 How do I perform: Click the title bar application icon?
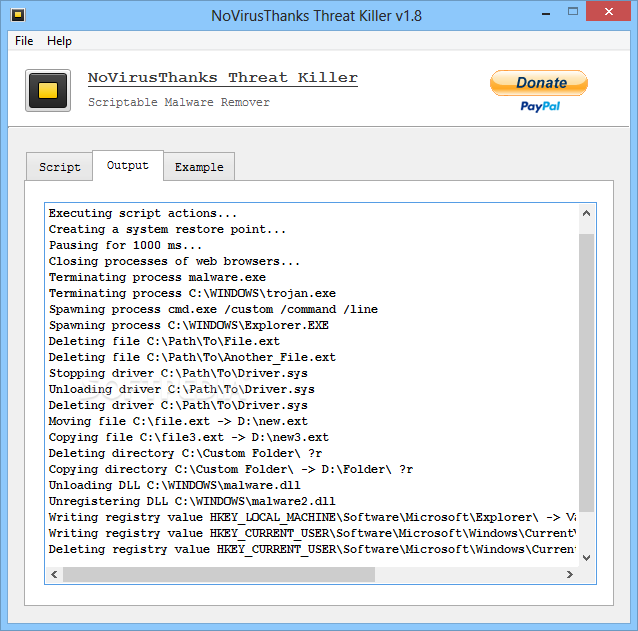pyautogui.click(x=18, y=15)
